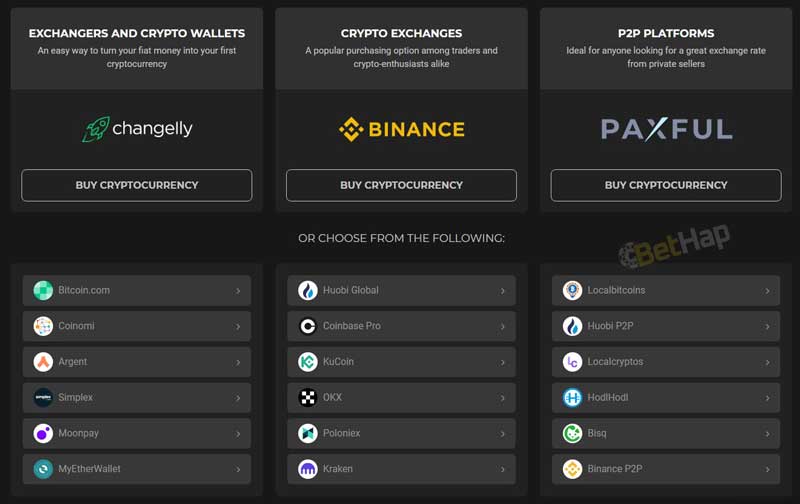Expand the Simplex row chevron
Screen dimensions: 800x504
(238, 398)
